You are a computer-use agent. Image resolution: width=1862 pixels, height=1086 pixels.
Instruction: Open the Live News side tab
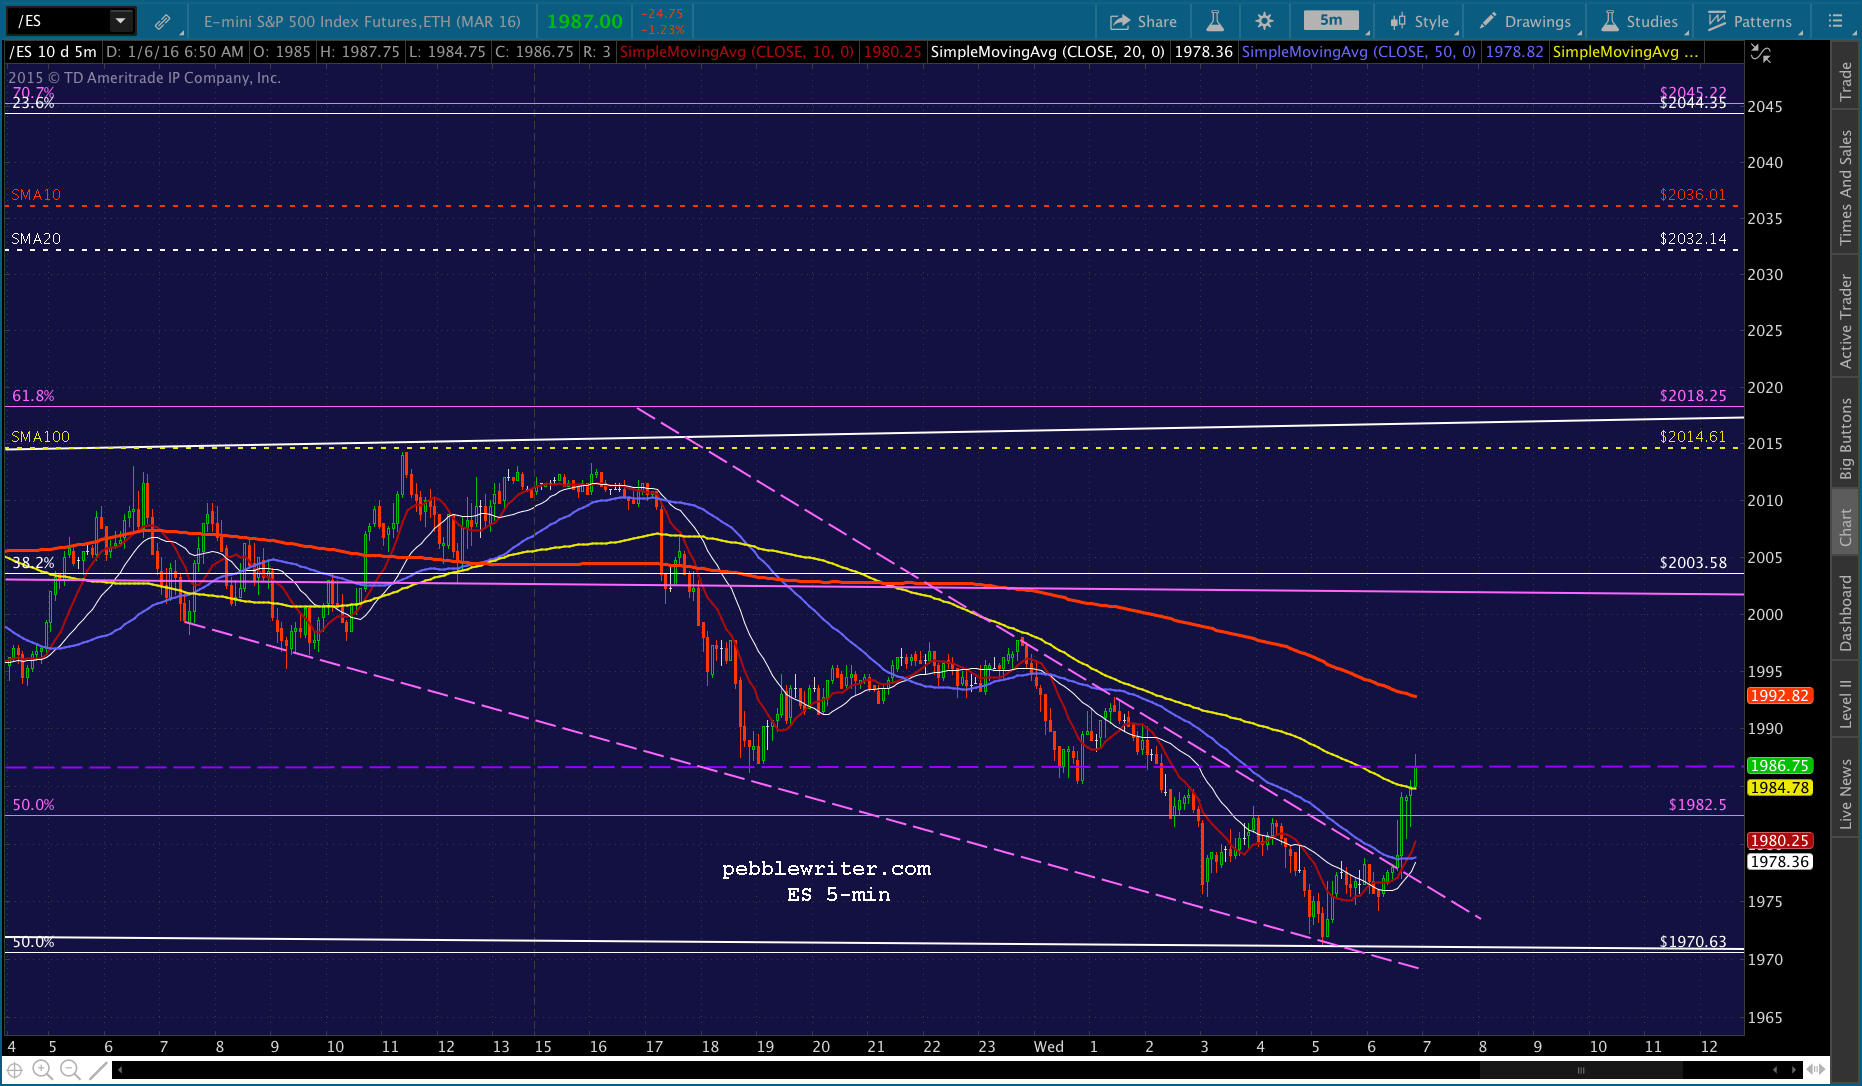[x=1846, y=794]
